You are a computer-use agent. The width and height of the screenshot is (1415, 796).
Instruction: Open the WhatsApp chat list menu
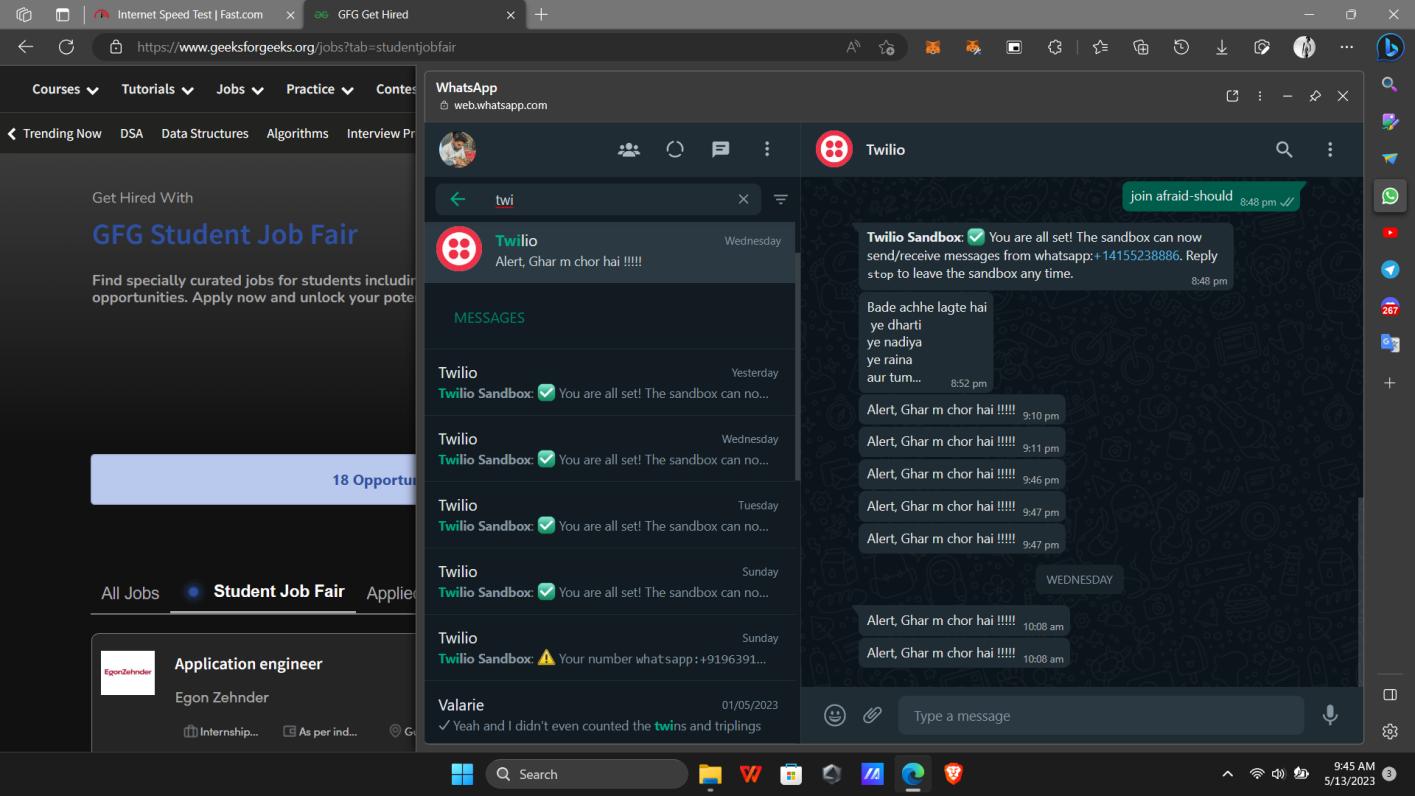tap(767, 150)
